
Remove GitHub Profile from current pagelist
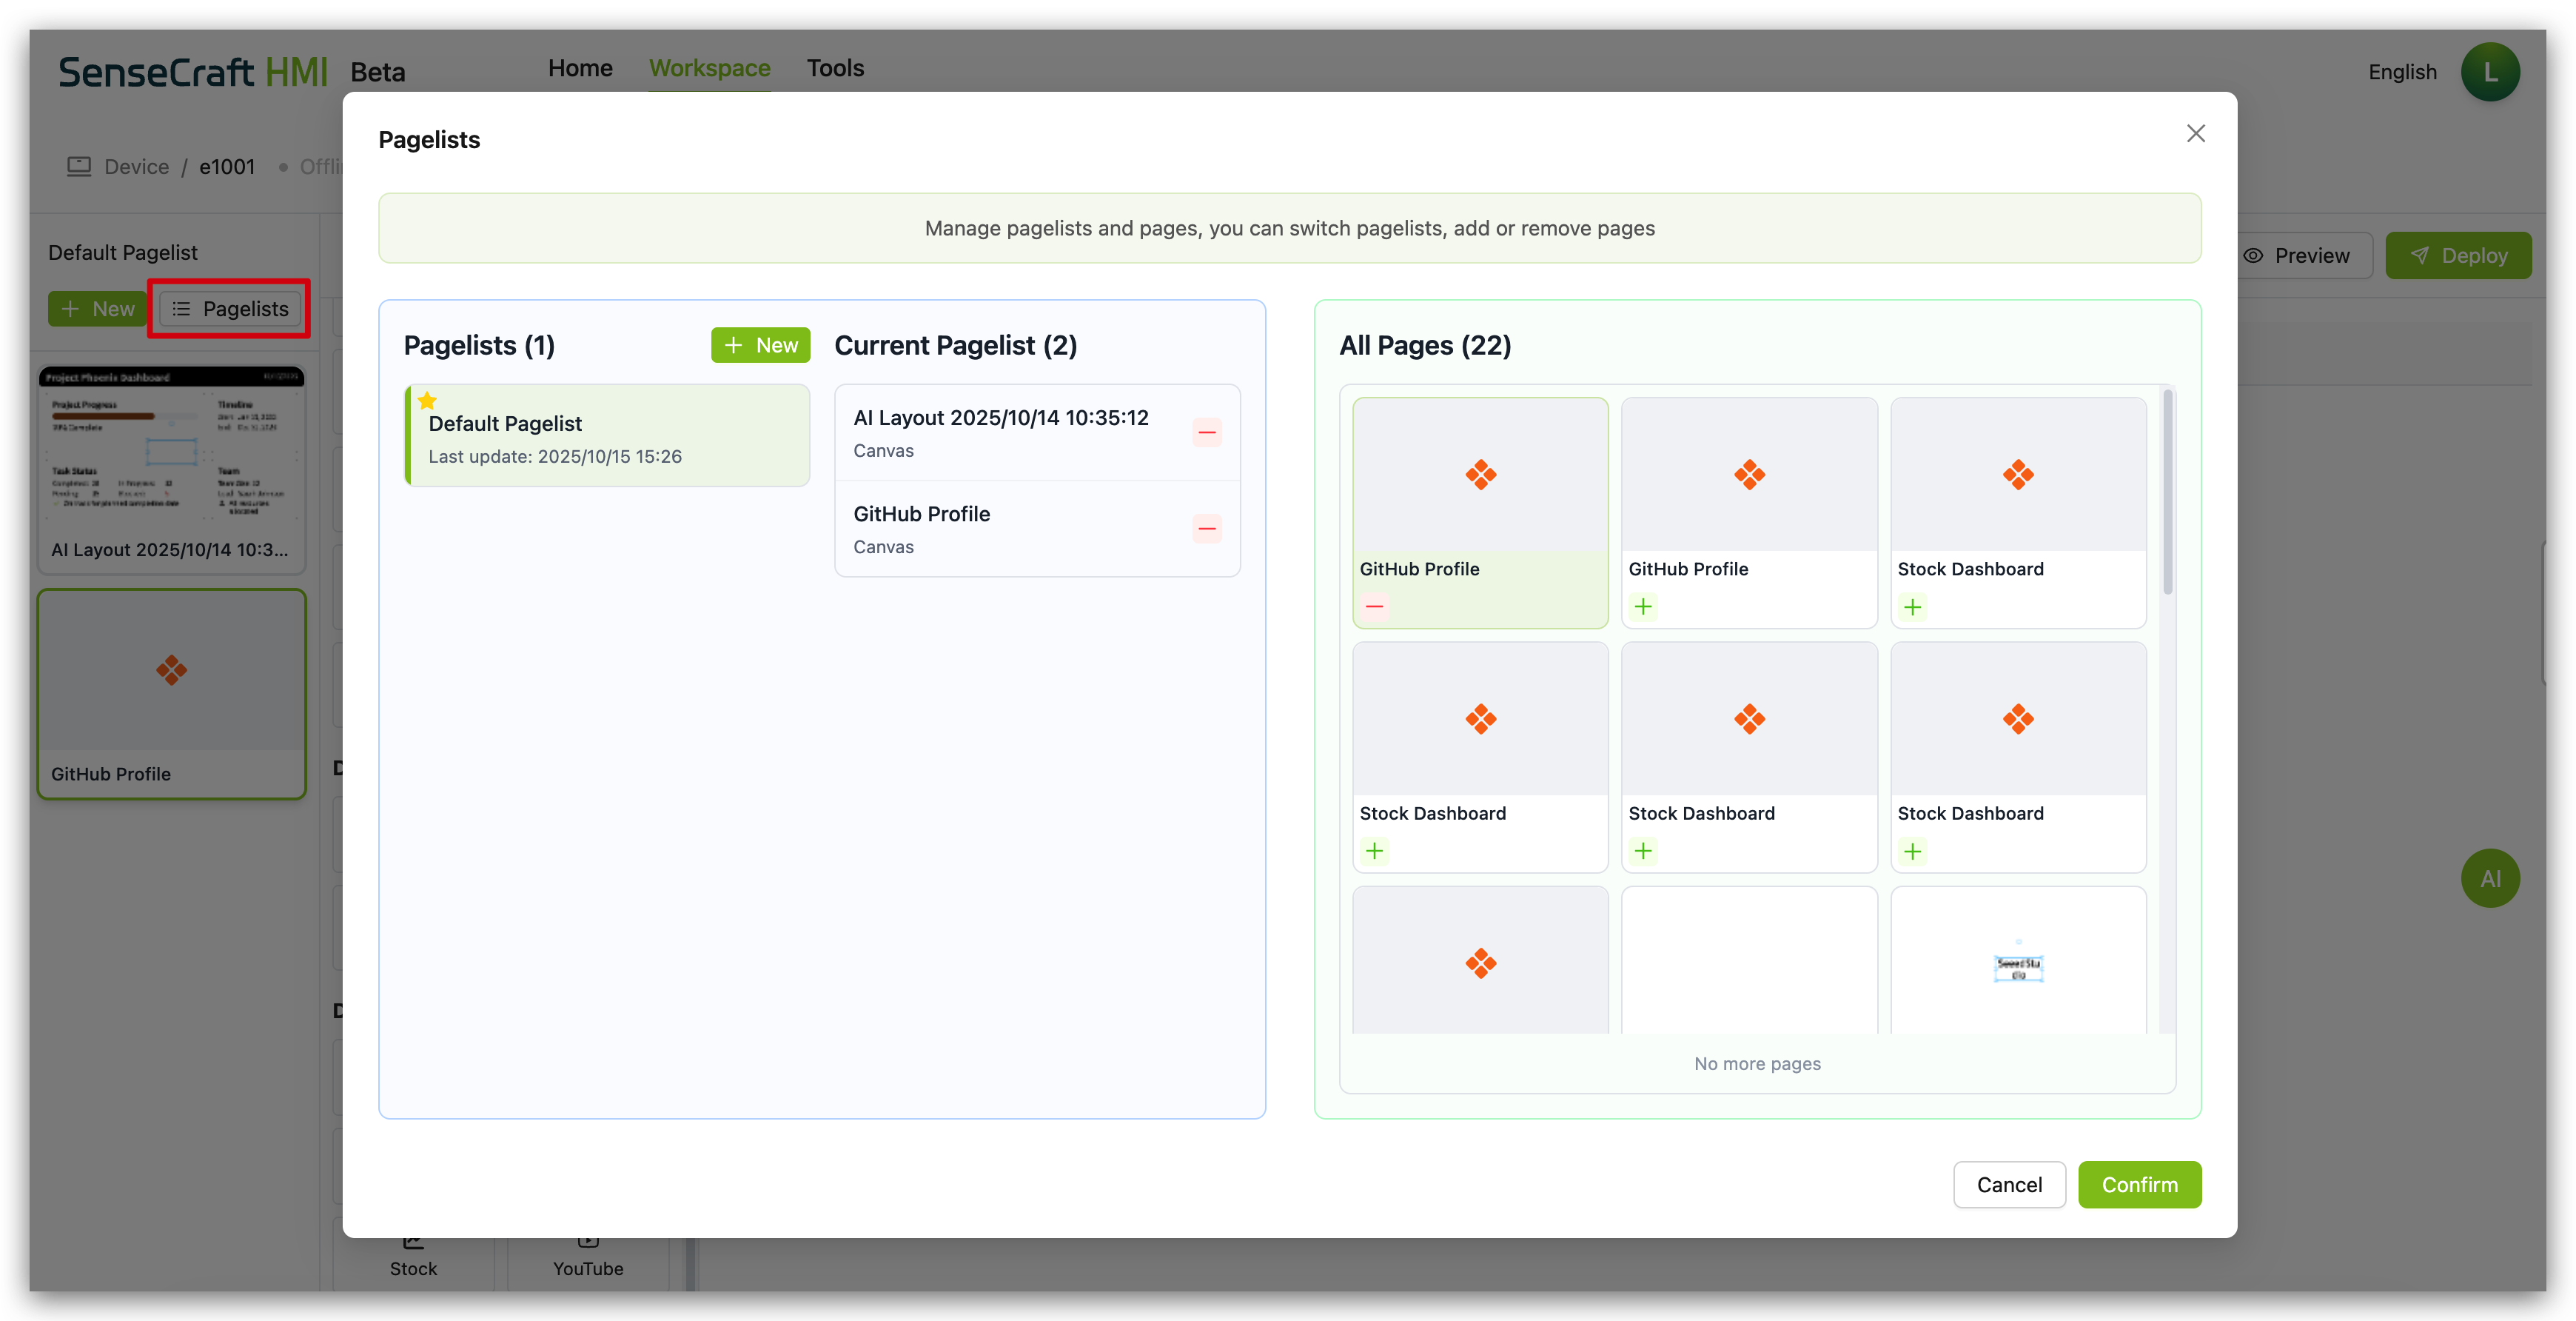(1206, 529)
